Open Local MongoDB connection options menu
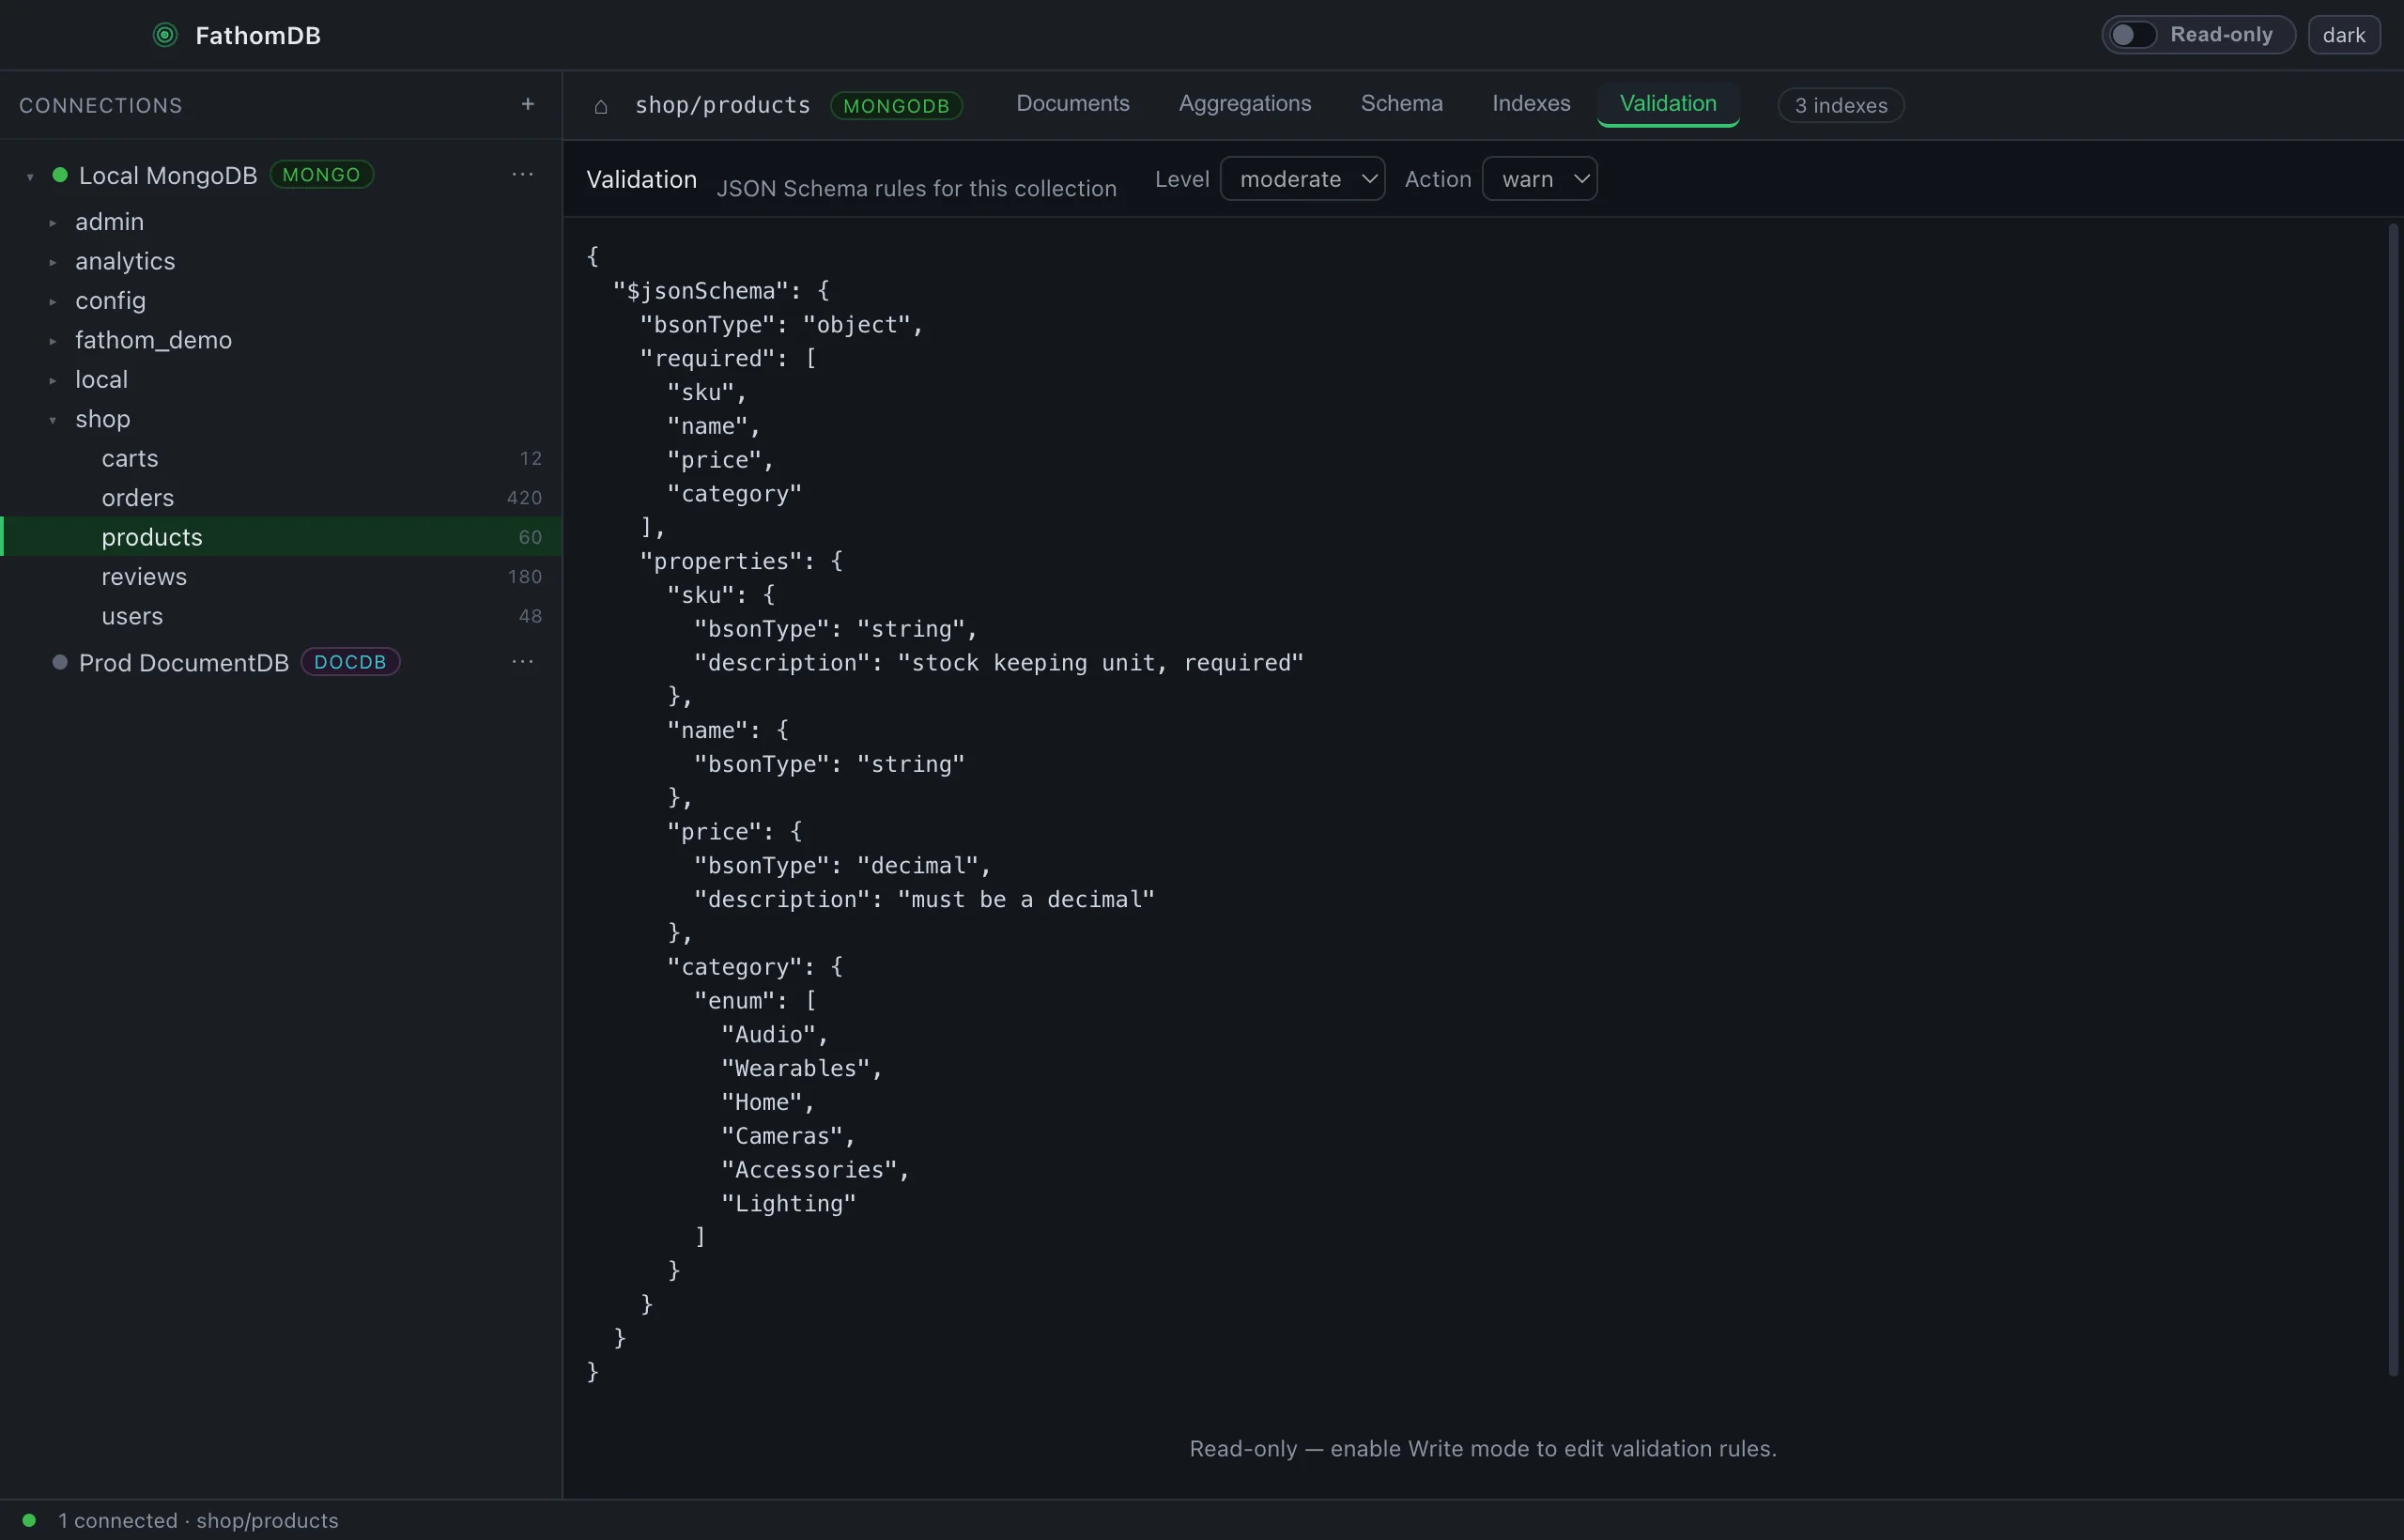This screenshot has height=1540, width=2404. [x=522, y=175]
